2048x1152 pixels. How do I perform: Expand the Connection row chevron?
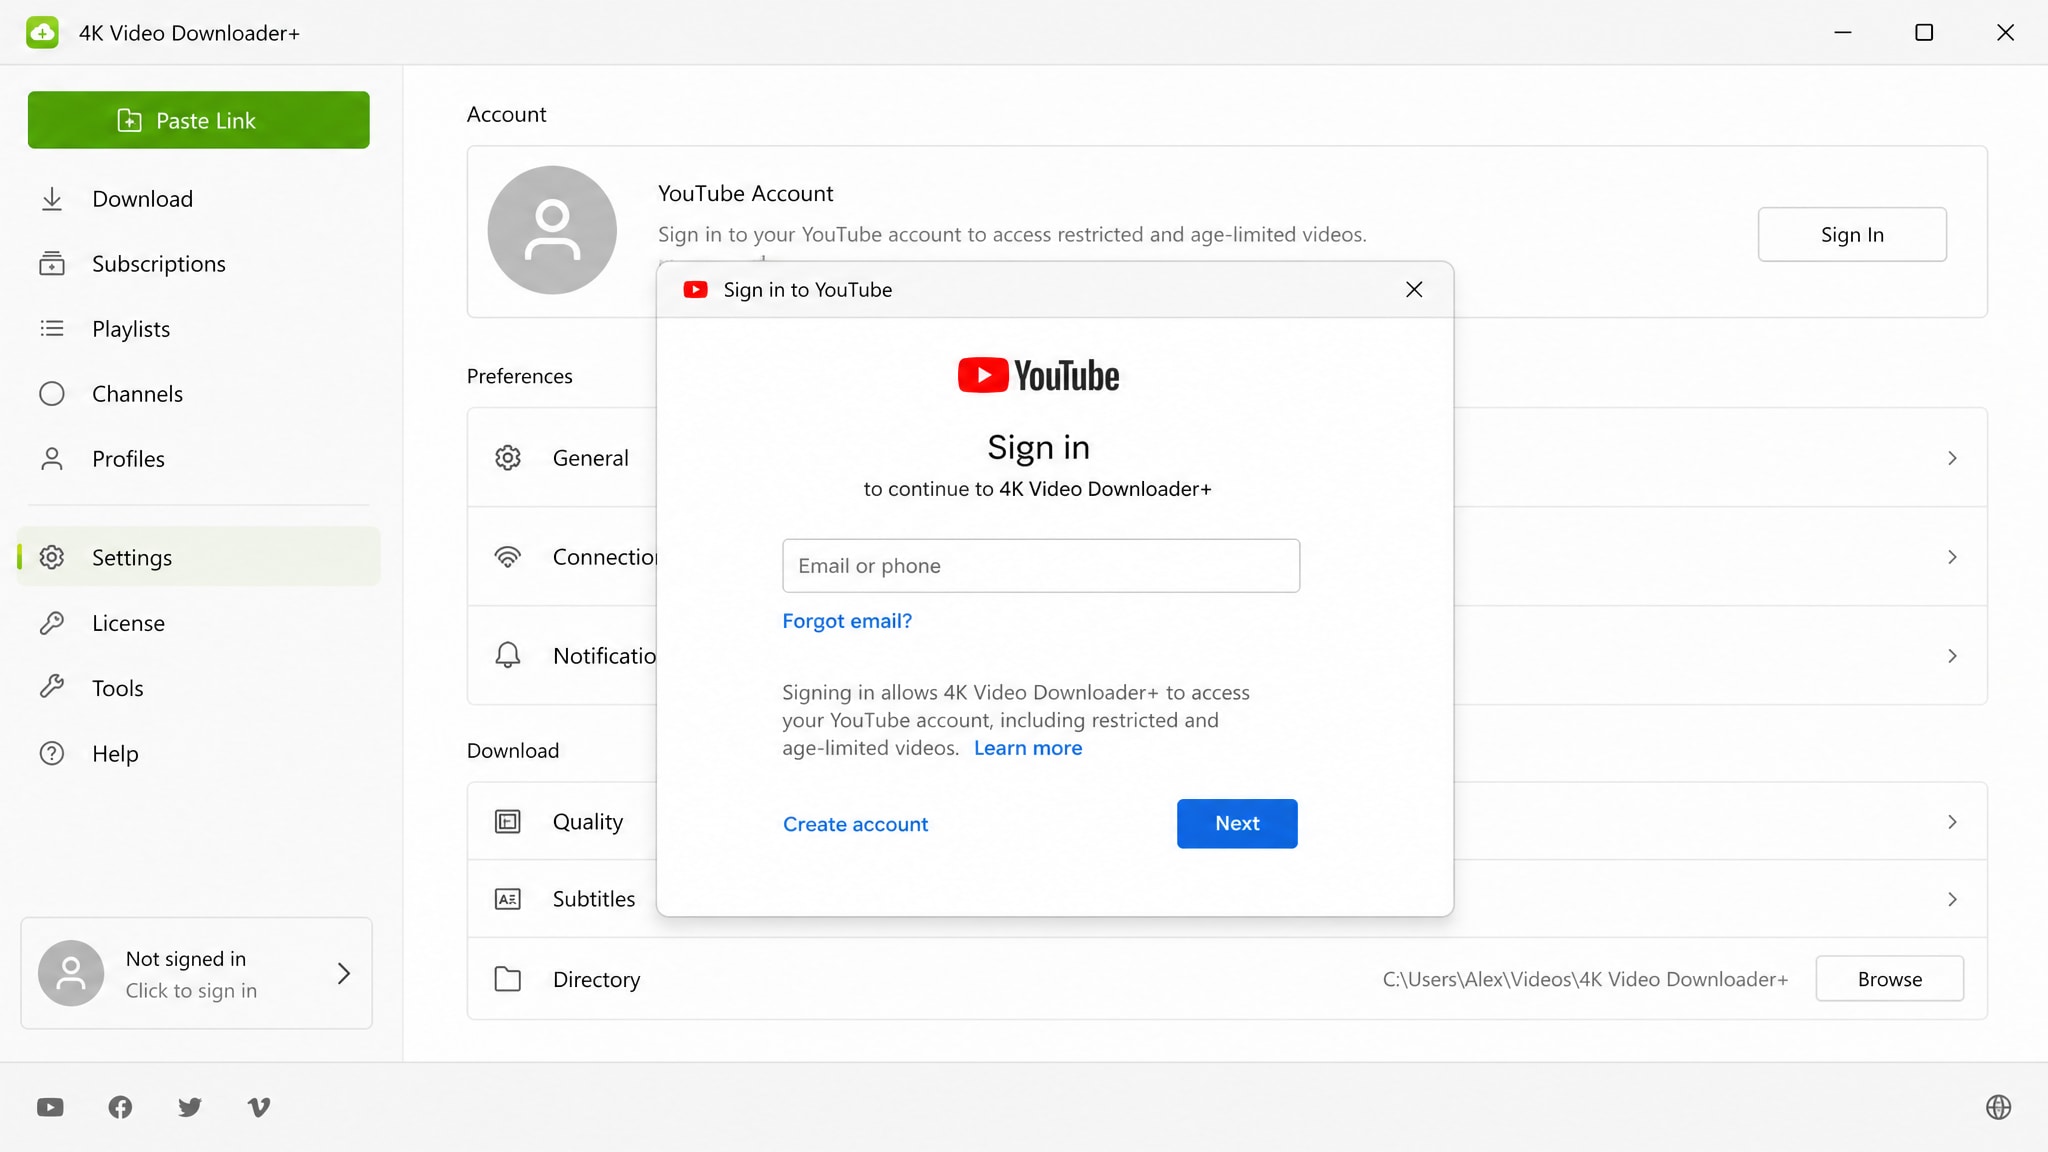tap(1952, 557)
